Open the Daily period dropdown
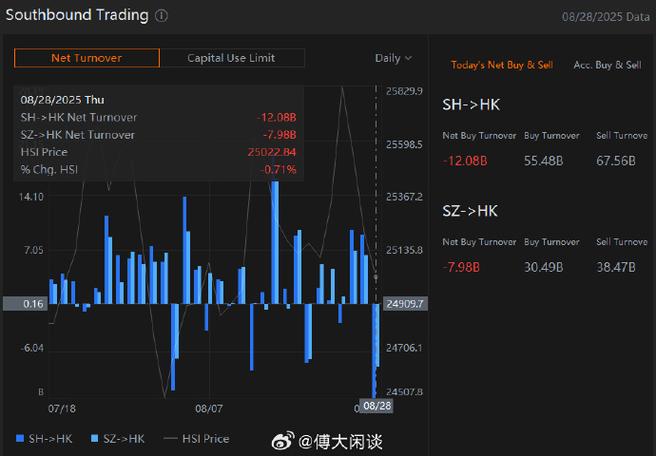 (393, 58)
